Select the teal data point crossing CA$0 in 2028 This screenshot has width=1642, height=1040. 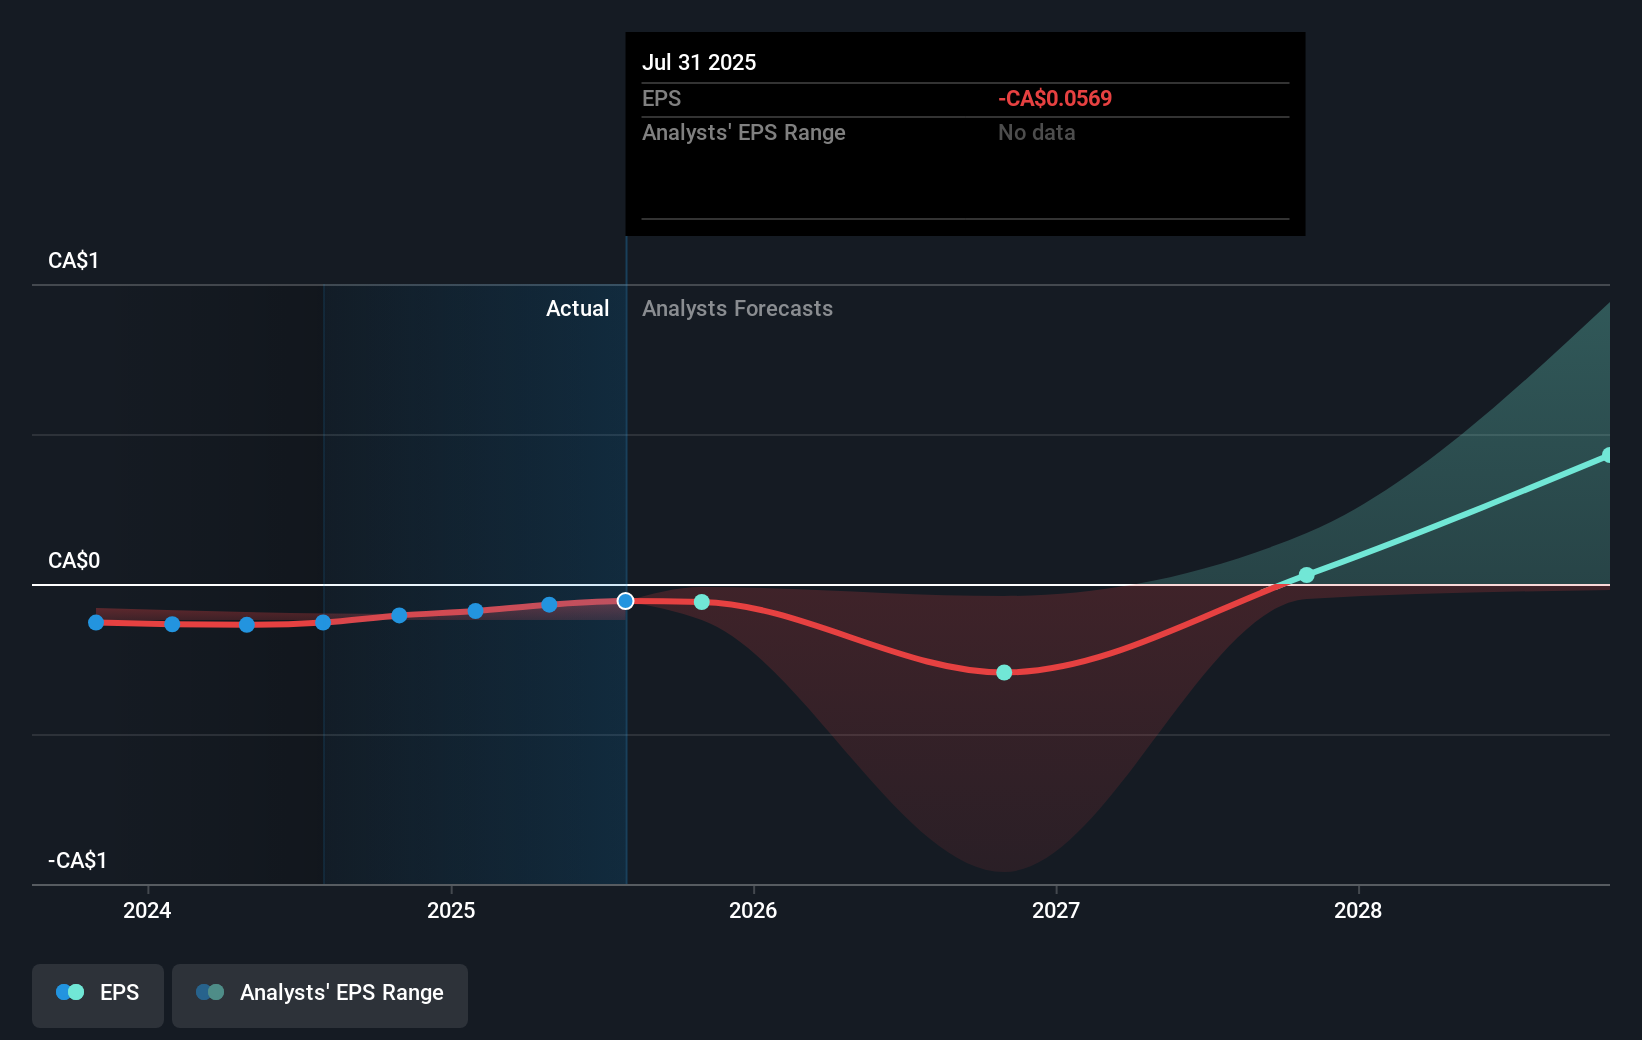click(x=1306, y=575)
